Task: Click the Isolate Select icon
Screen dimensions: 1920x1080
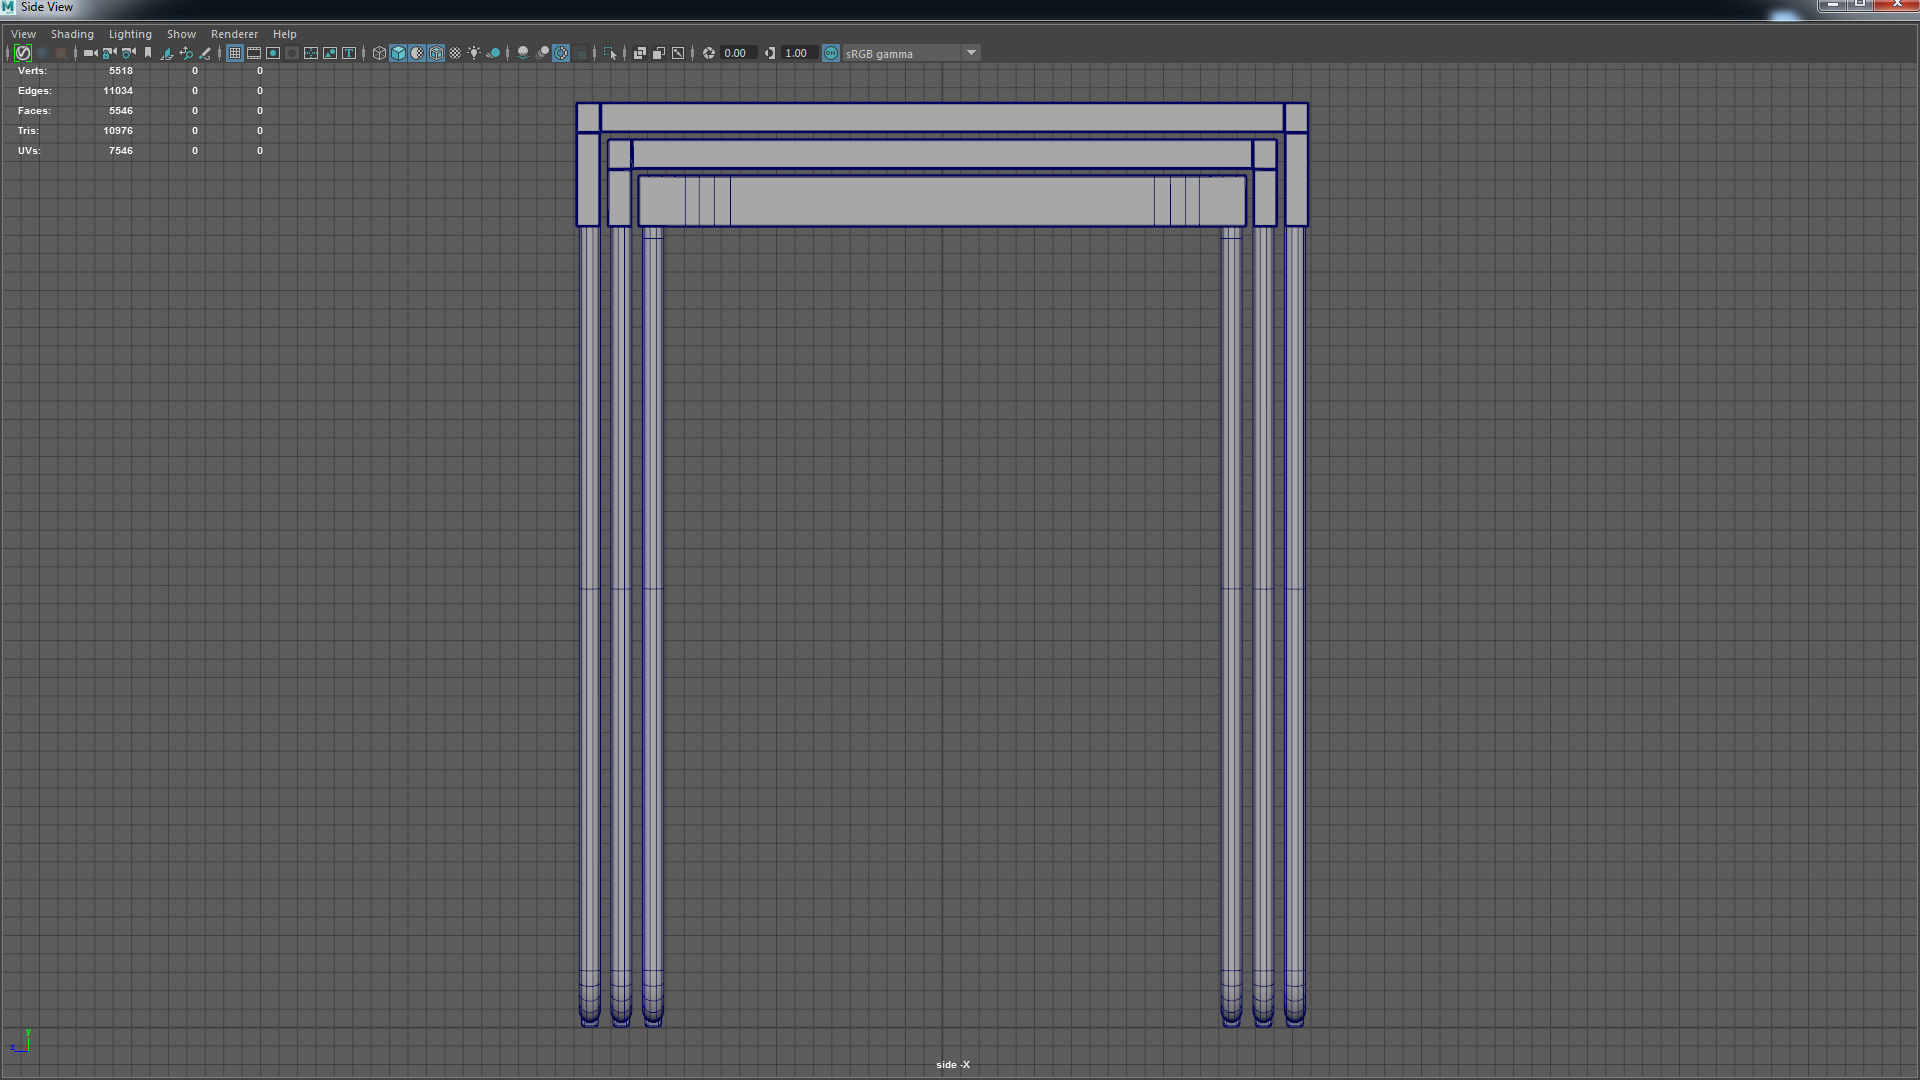Action: pos(610,53)
